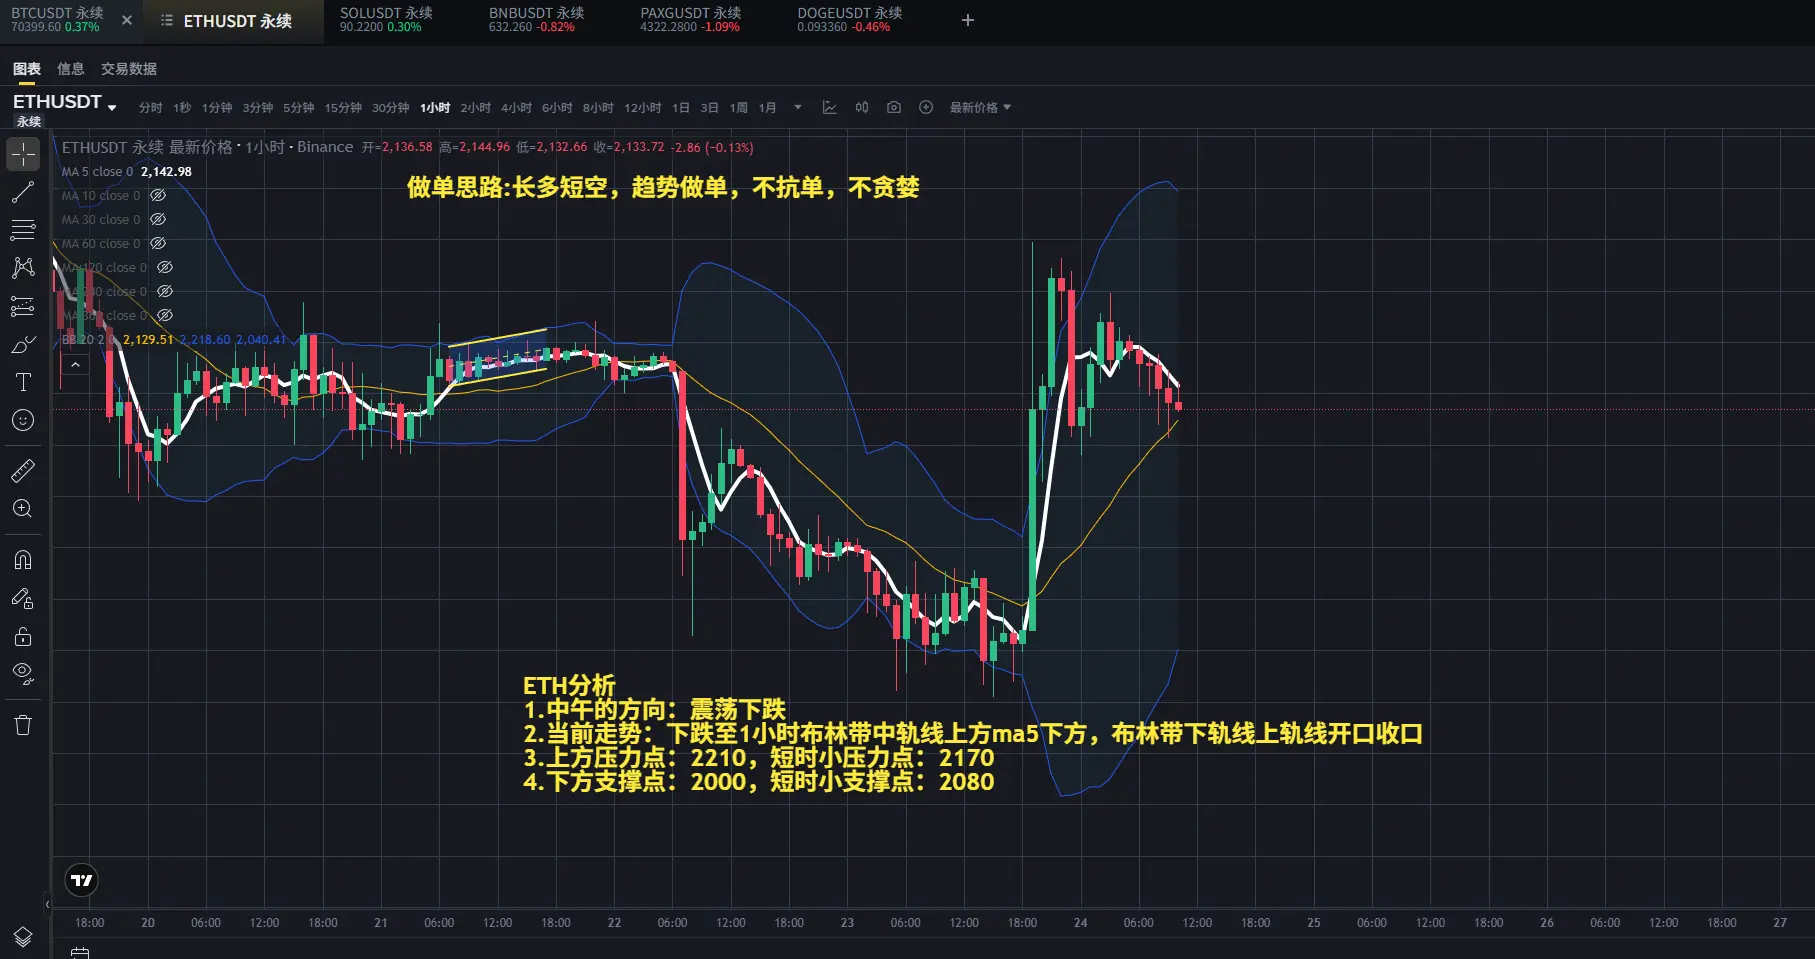Click the 做单思路 annotation text

click(x=662, y=187)
